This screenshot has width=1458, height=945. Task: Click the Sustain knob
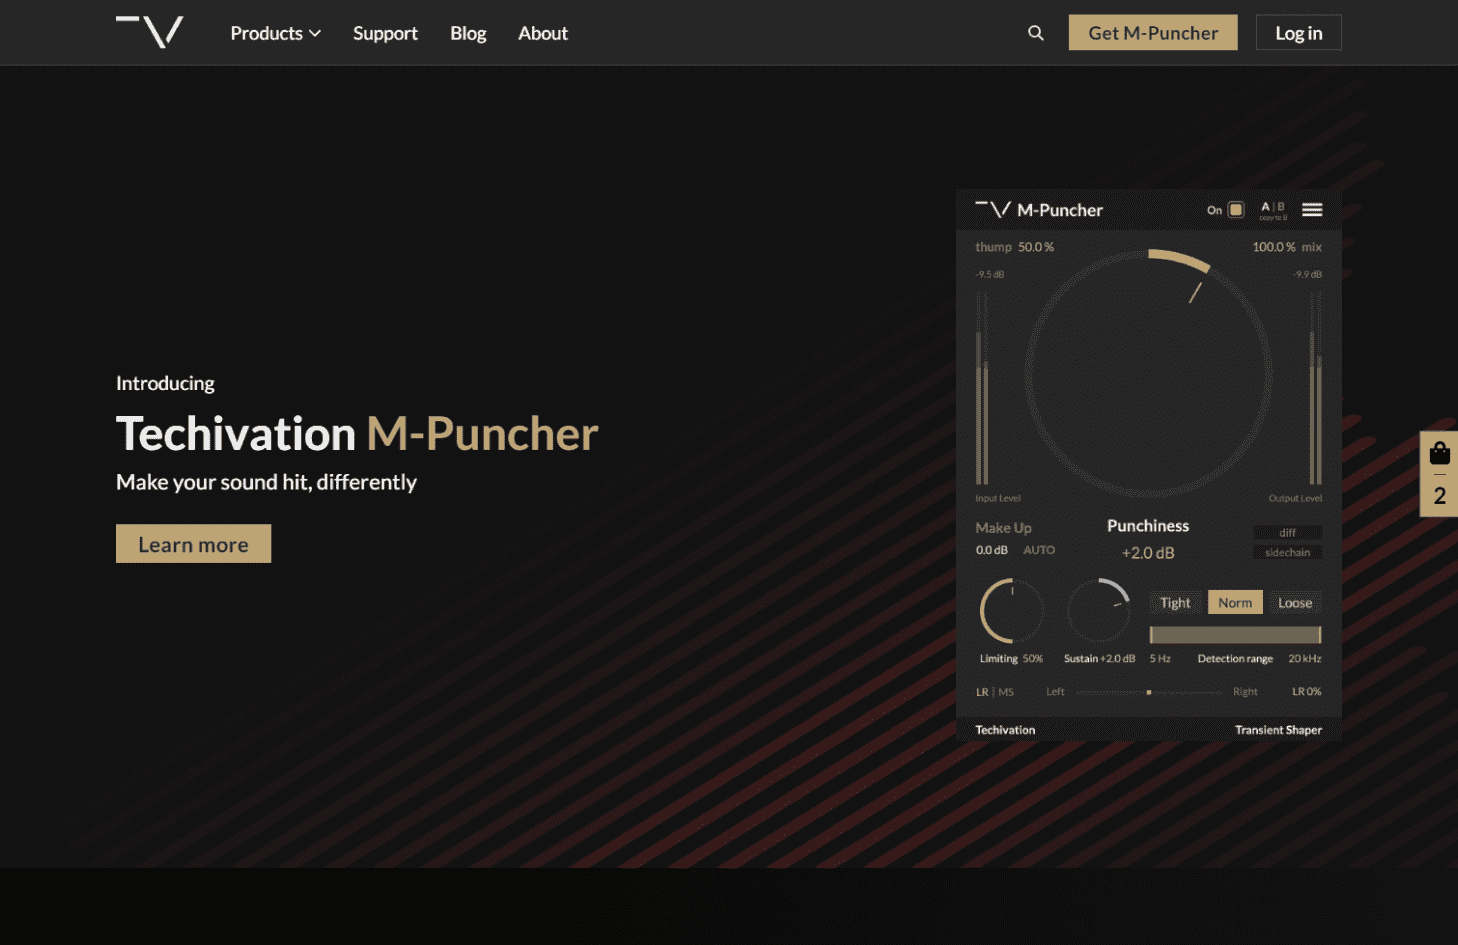pyautogui.click(x=1098, y=610)
